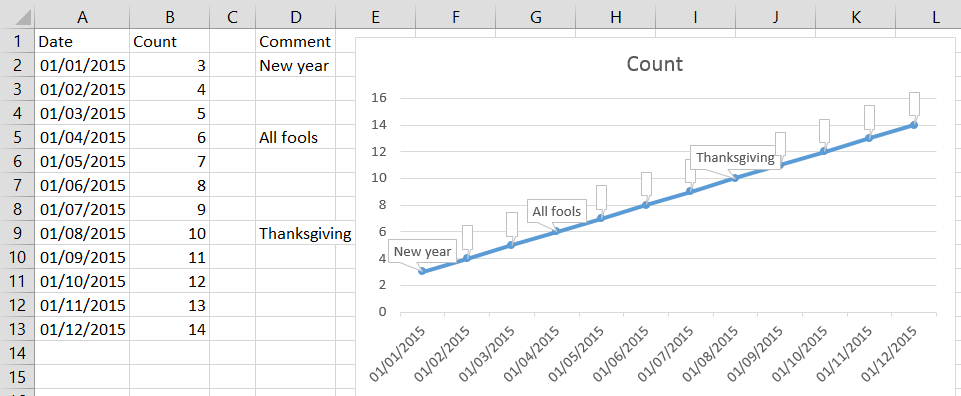Select cell containing 01/12/2015
This screenshot has width=961, height=396.
point(82,329)
